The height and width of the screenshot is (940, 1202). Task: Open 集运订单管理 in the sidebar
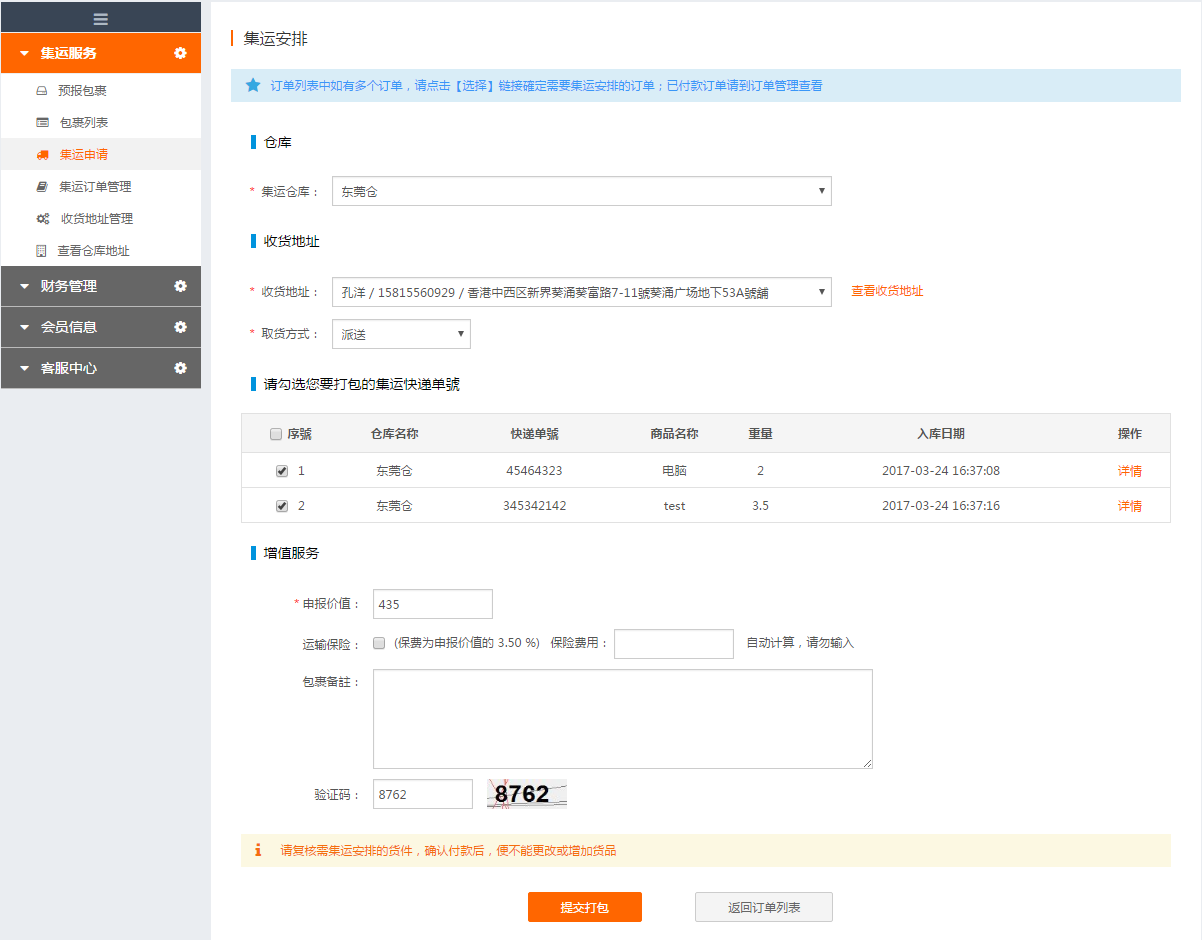(95, 187)
